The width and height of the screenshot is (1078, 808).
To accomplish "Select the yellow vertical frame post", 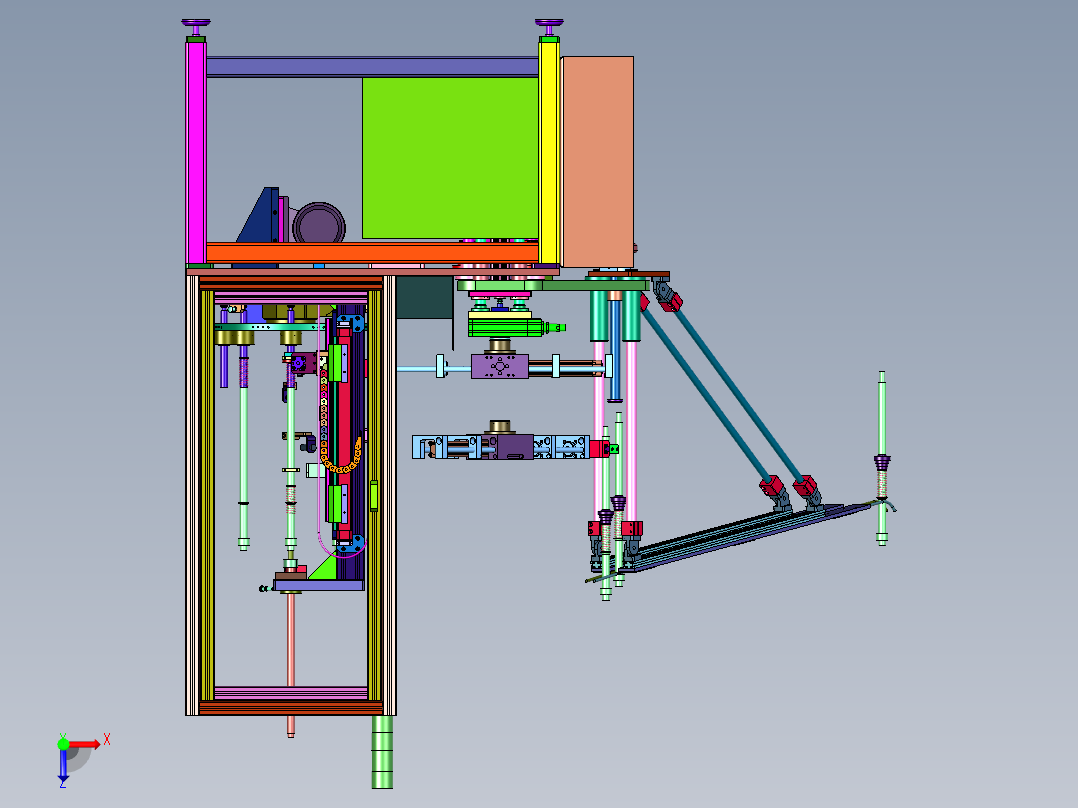I will coord(549,151).
